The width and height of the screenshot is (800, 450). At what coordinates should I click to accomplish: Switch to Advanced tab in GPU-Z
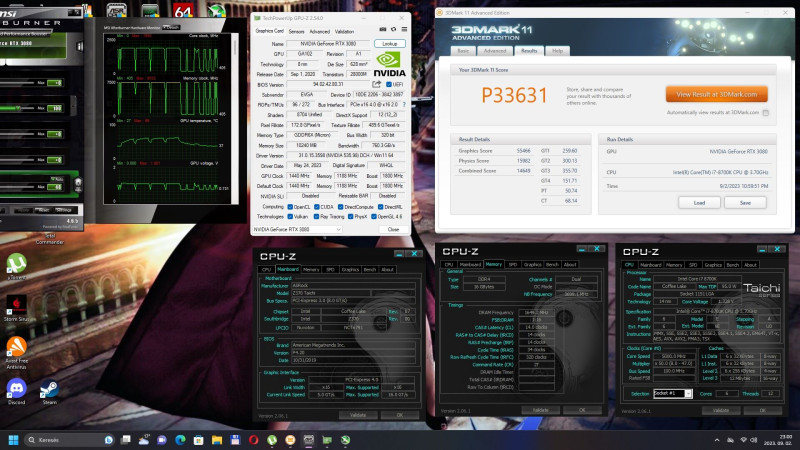click(x=319, y=32)
